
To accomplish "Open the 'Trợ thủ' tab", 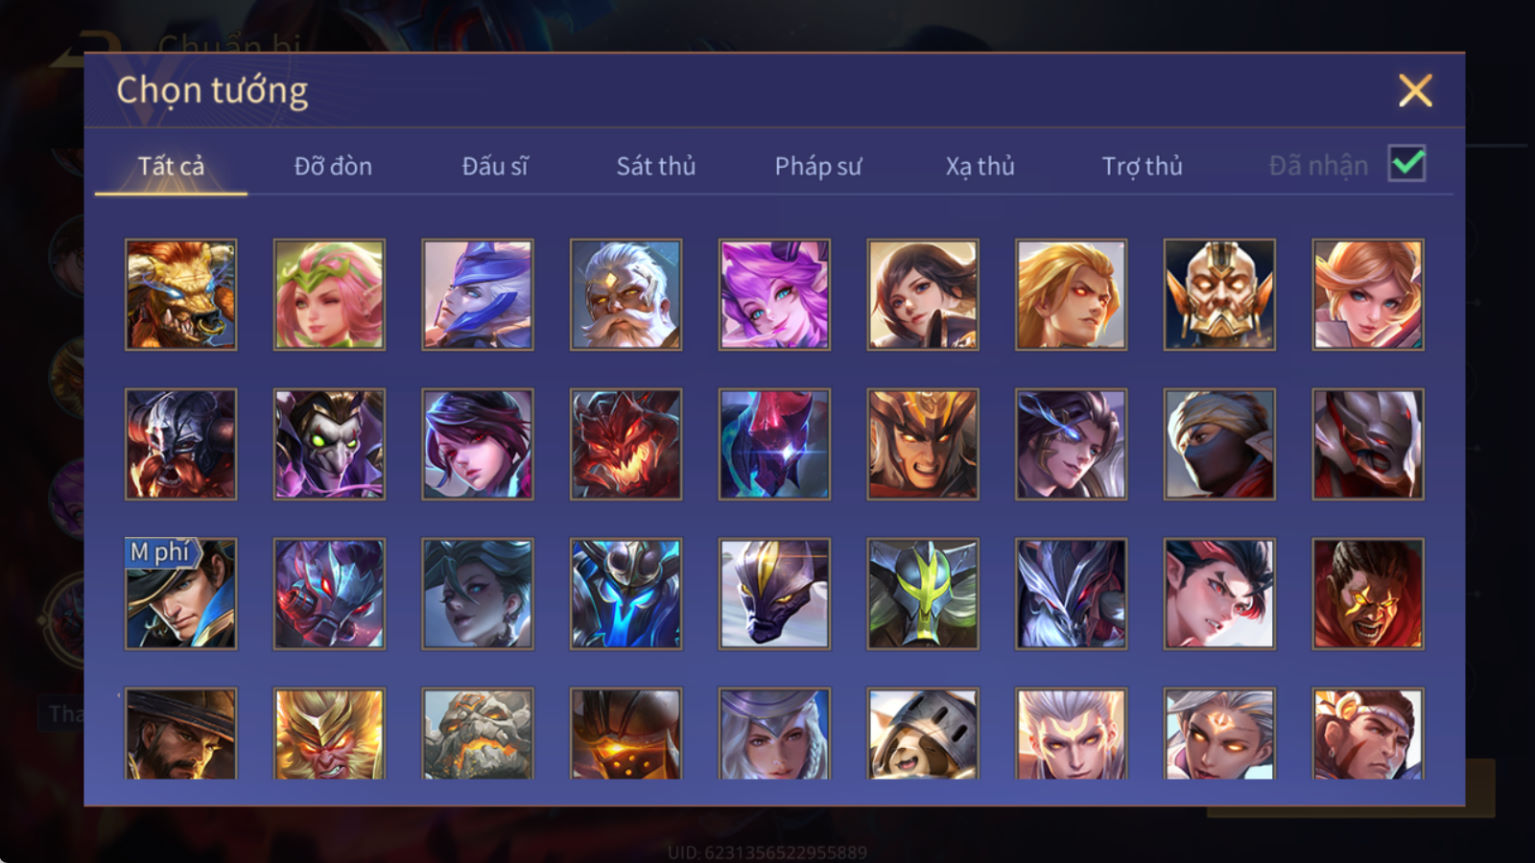I will 1142,166.
